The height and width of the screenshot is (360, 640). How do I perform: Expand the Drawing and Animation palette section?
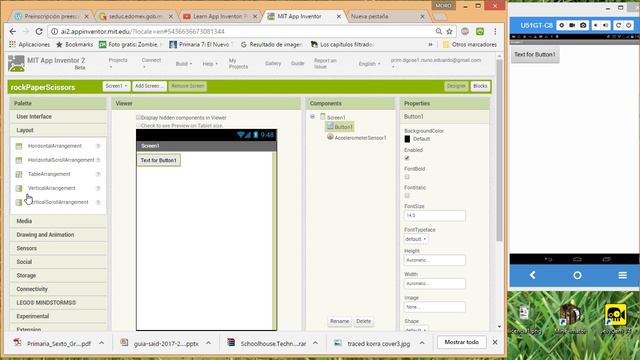click(x=58, y=235)
